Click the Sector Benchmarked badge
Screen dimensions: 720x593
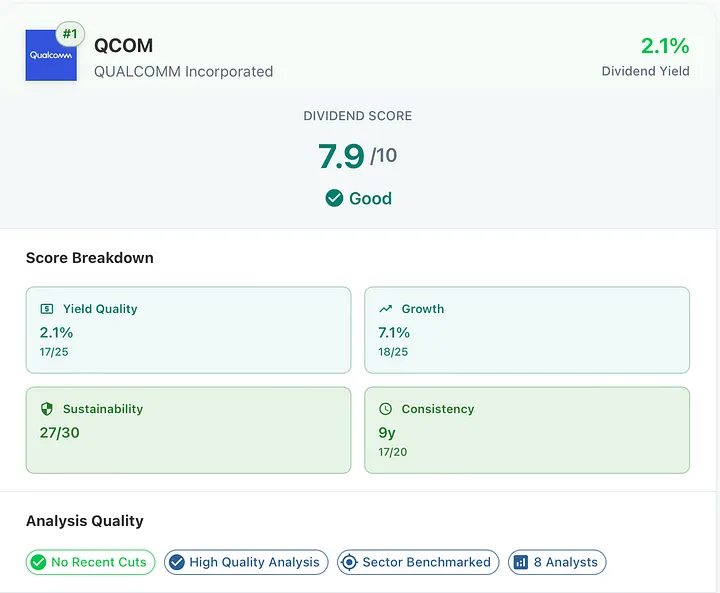click(x=418, y=562)
